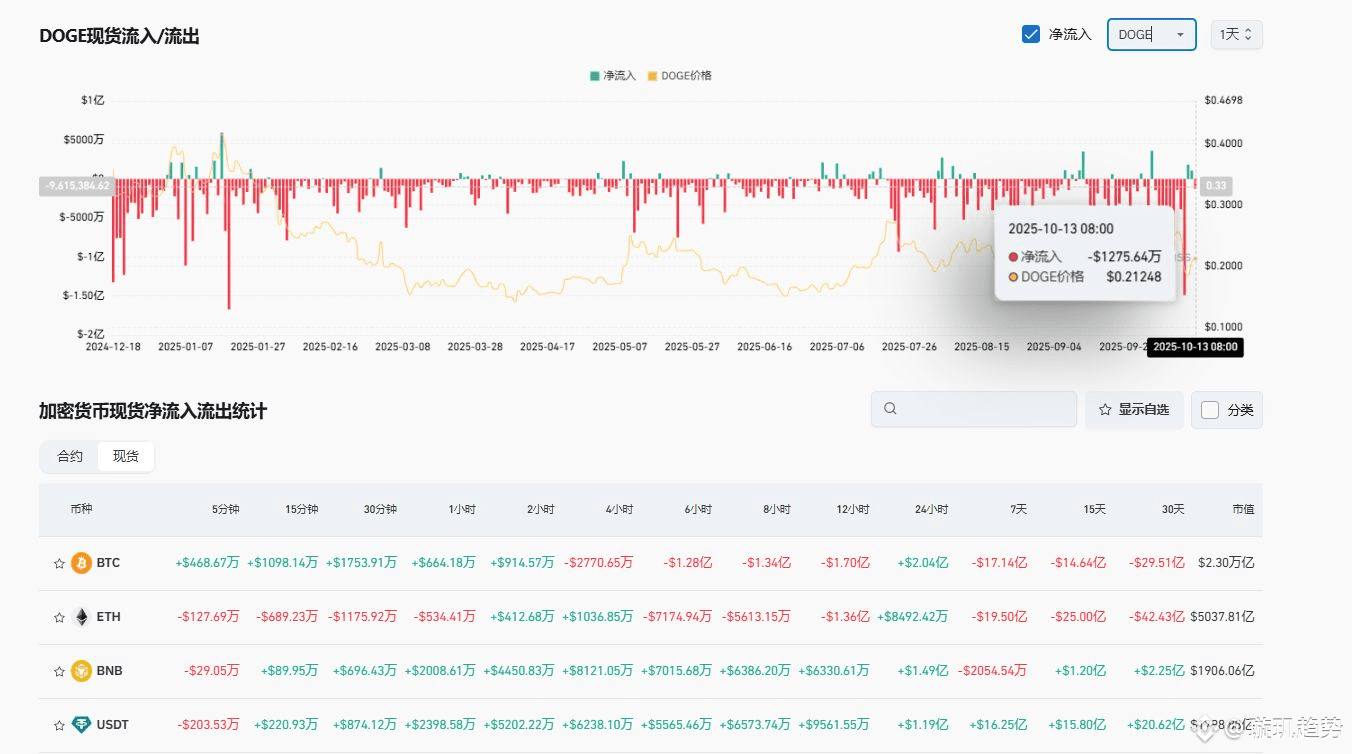Star ETH as a favorite
The height and width of the screenshot is (754, 1352).
point(59,618)
